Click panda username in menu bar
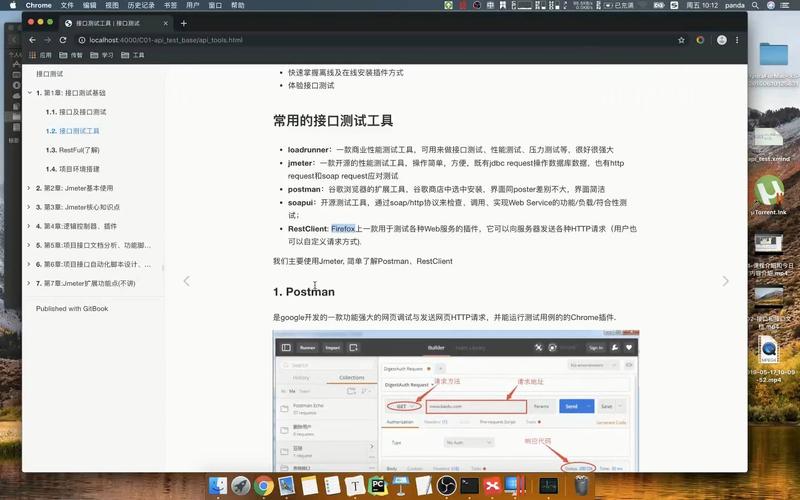This screenshot has height=500, width=800. click(735, 5)
